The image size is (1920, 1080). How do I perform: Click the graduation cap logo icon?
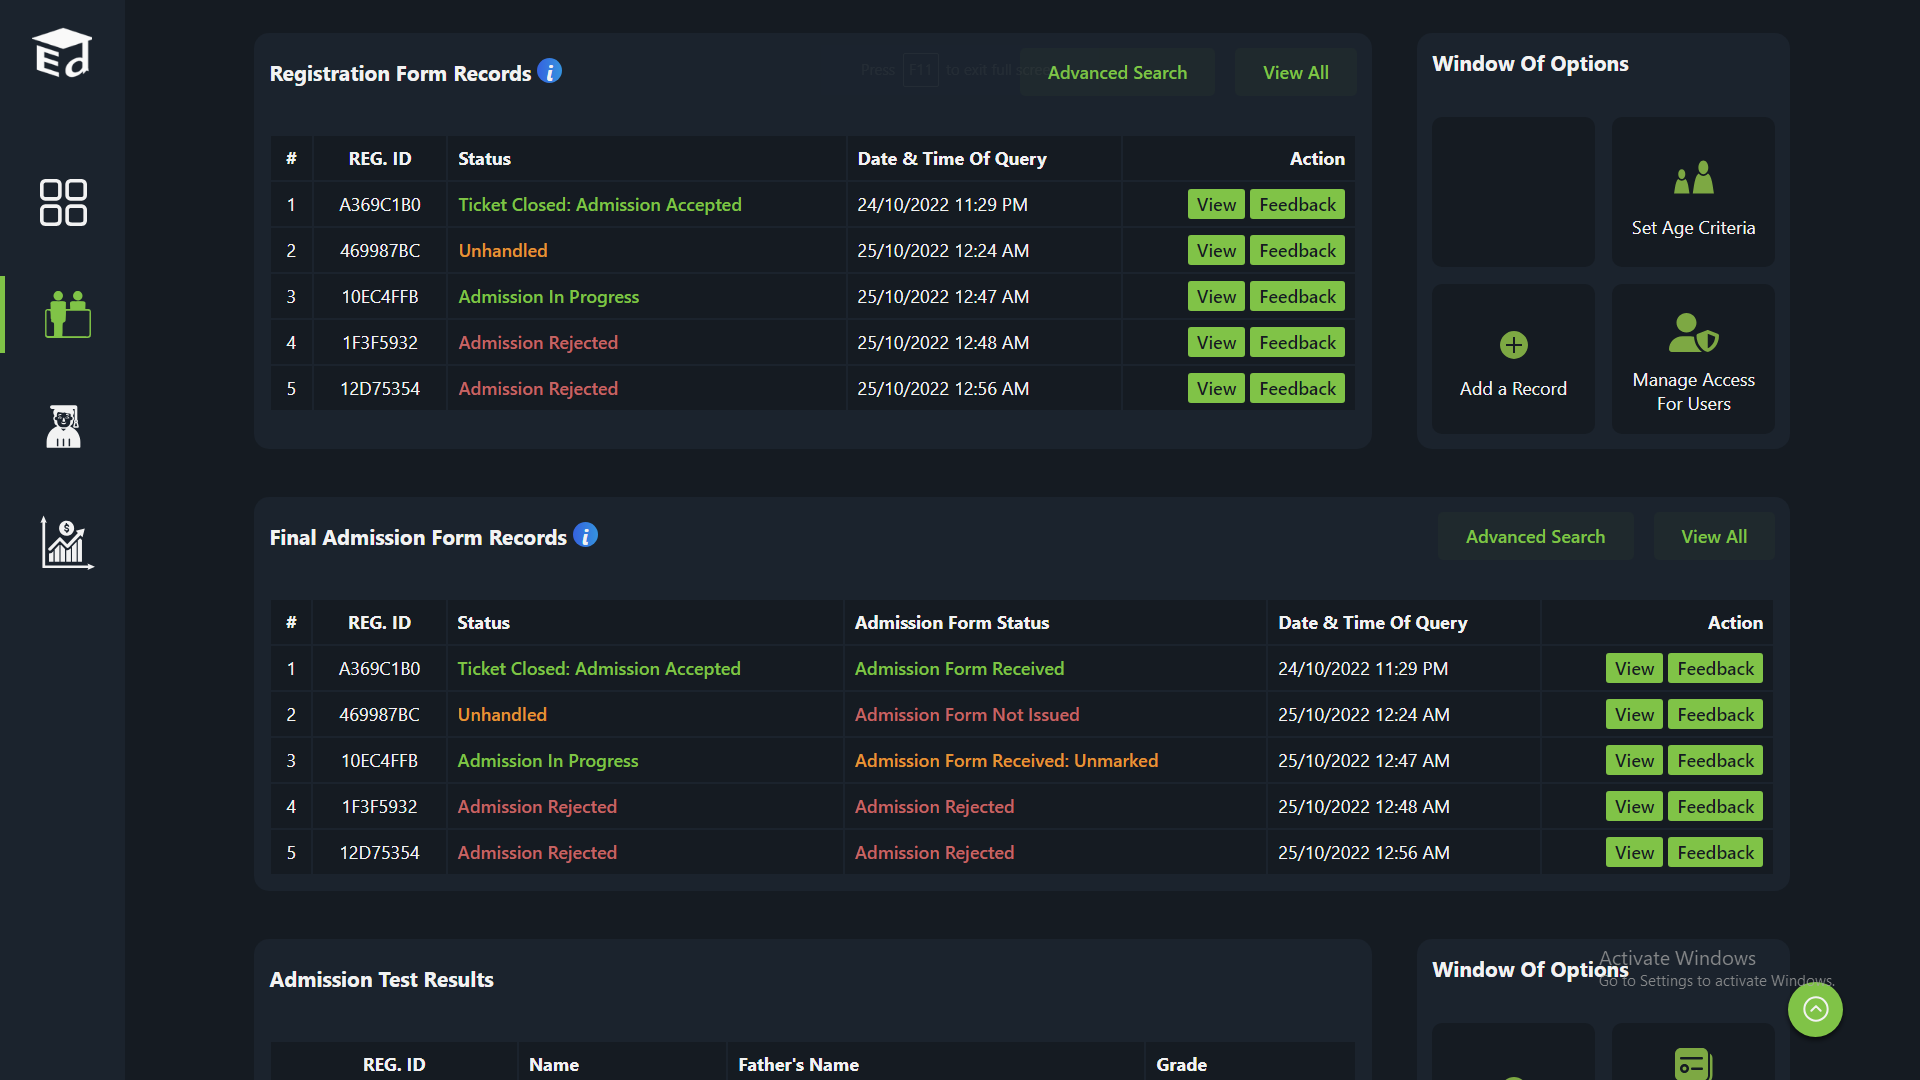tap(62, 53)
